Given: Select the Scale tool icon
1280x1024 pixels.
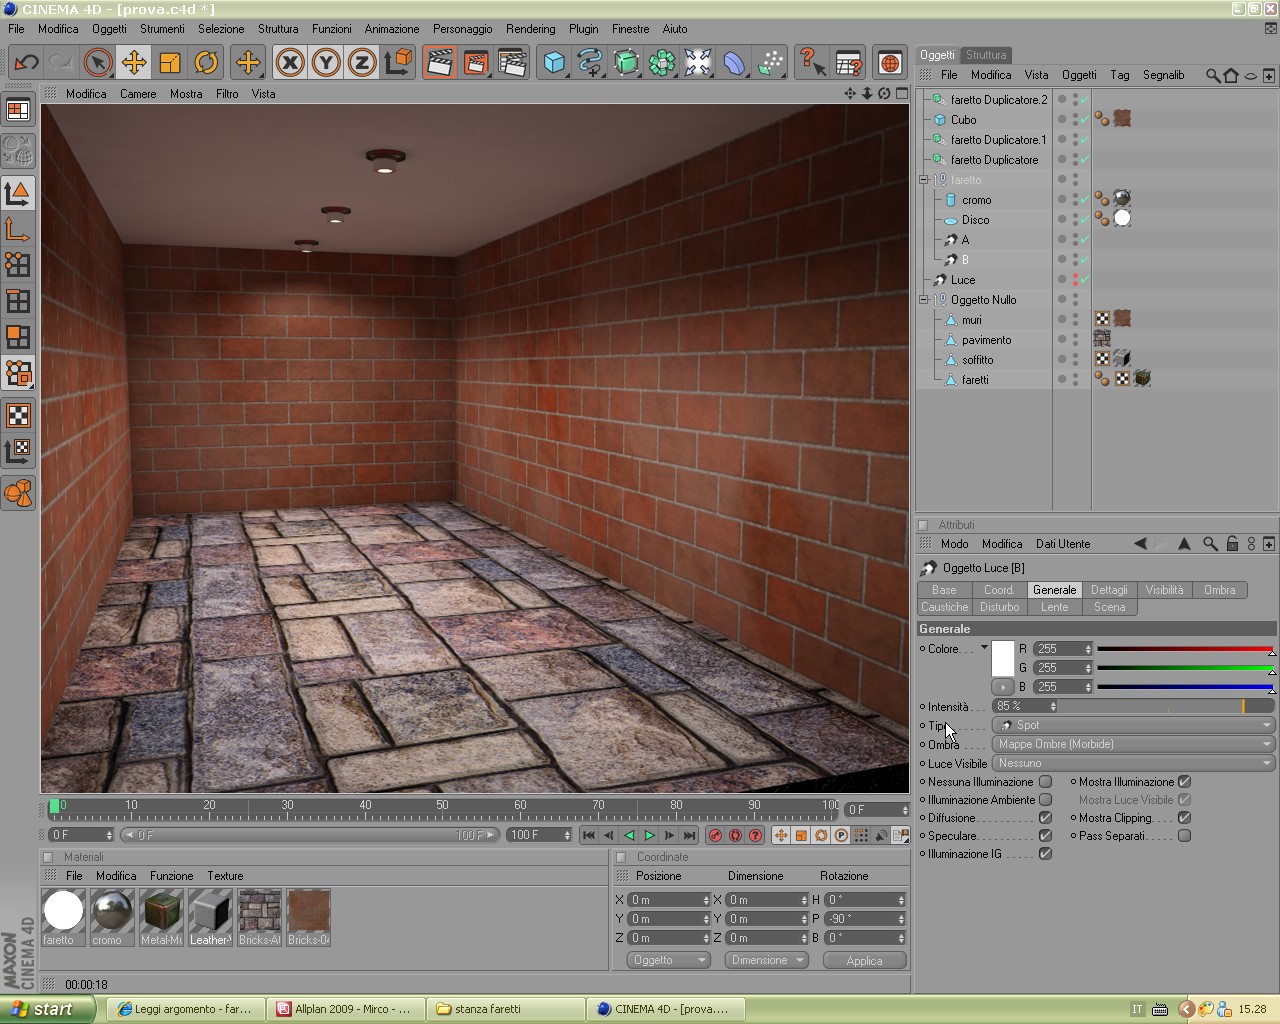Looking at the screenshot, I should coord(169,62).
